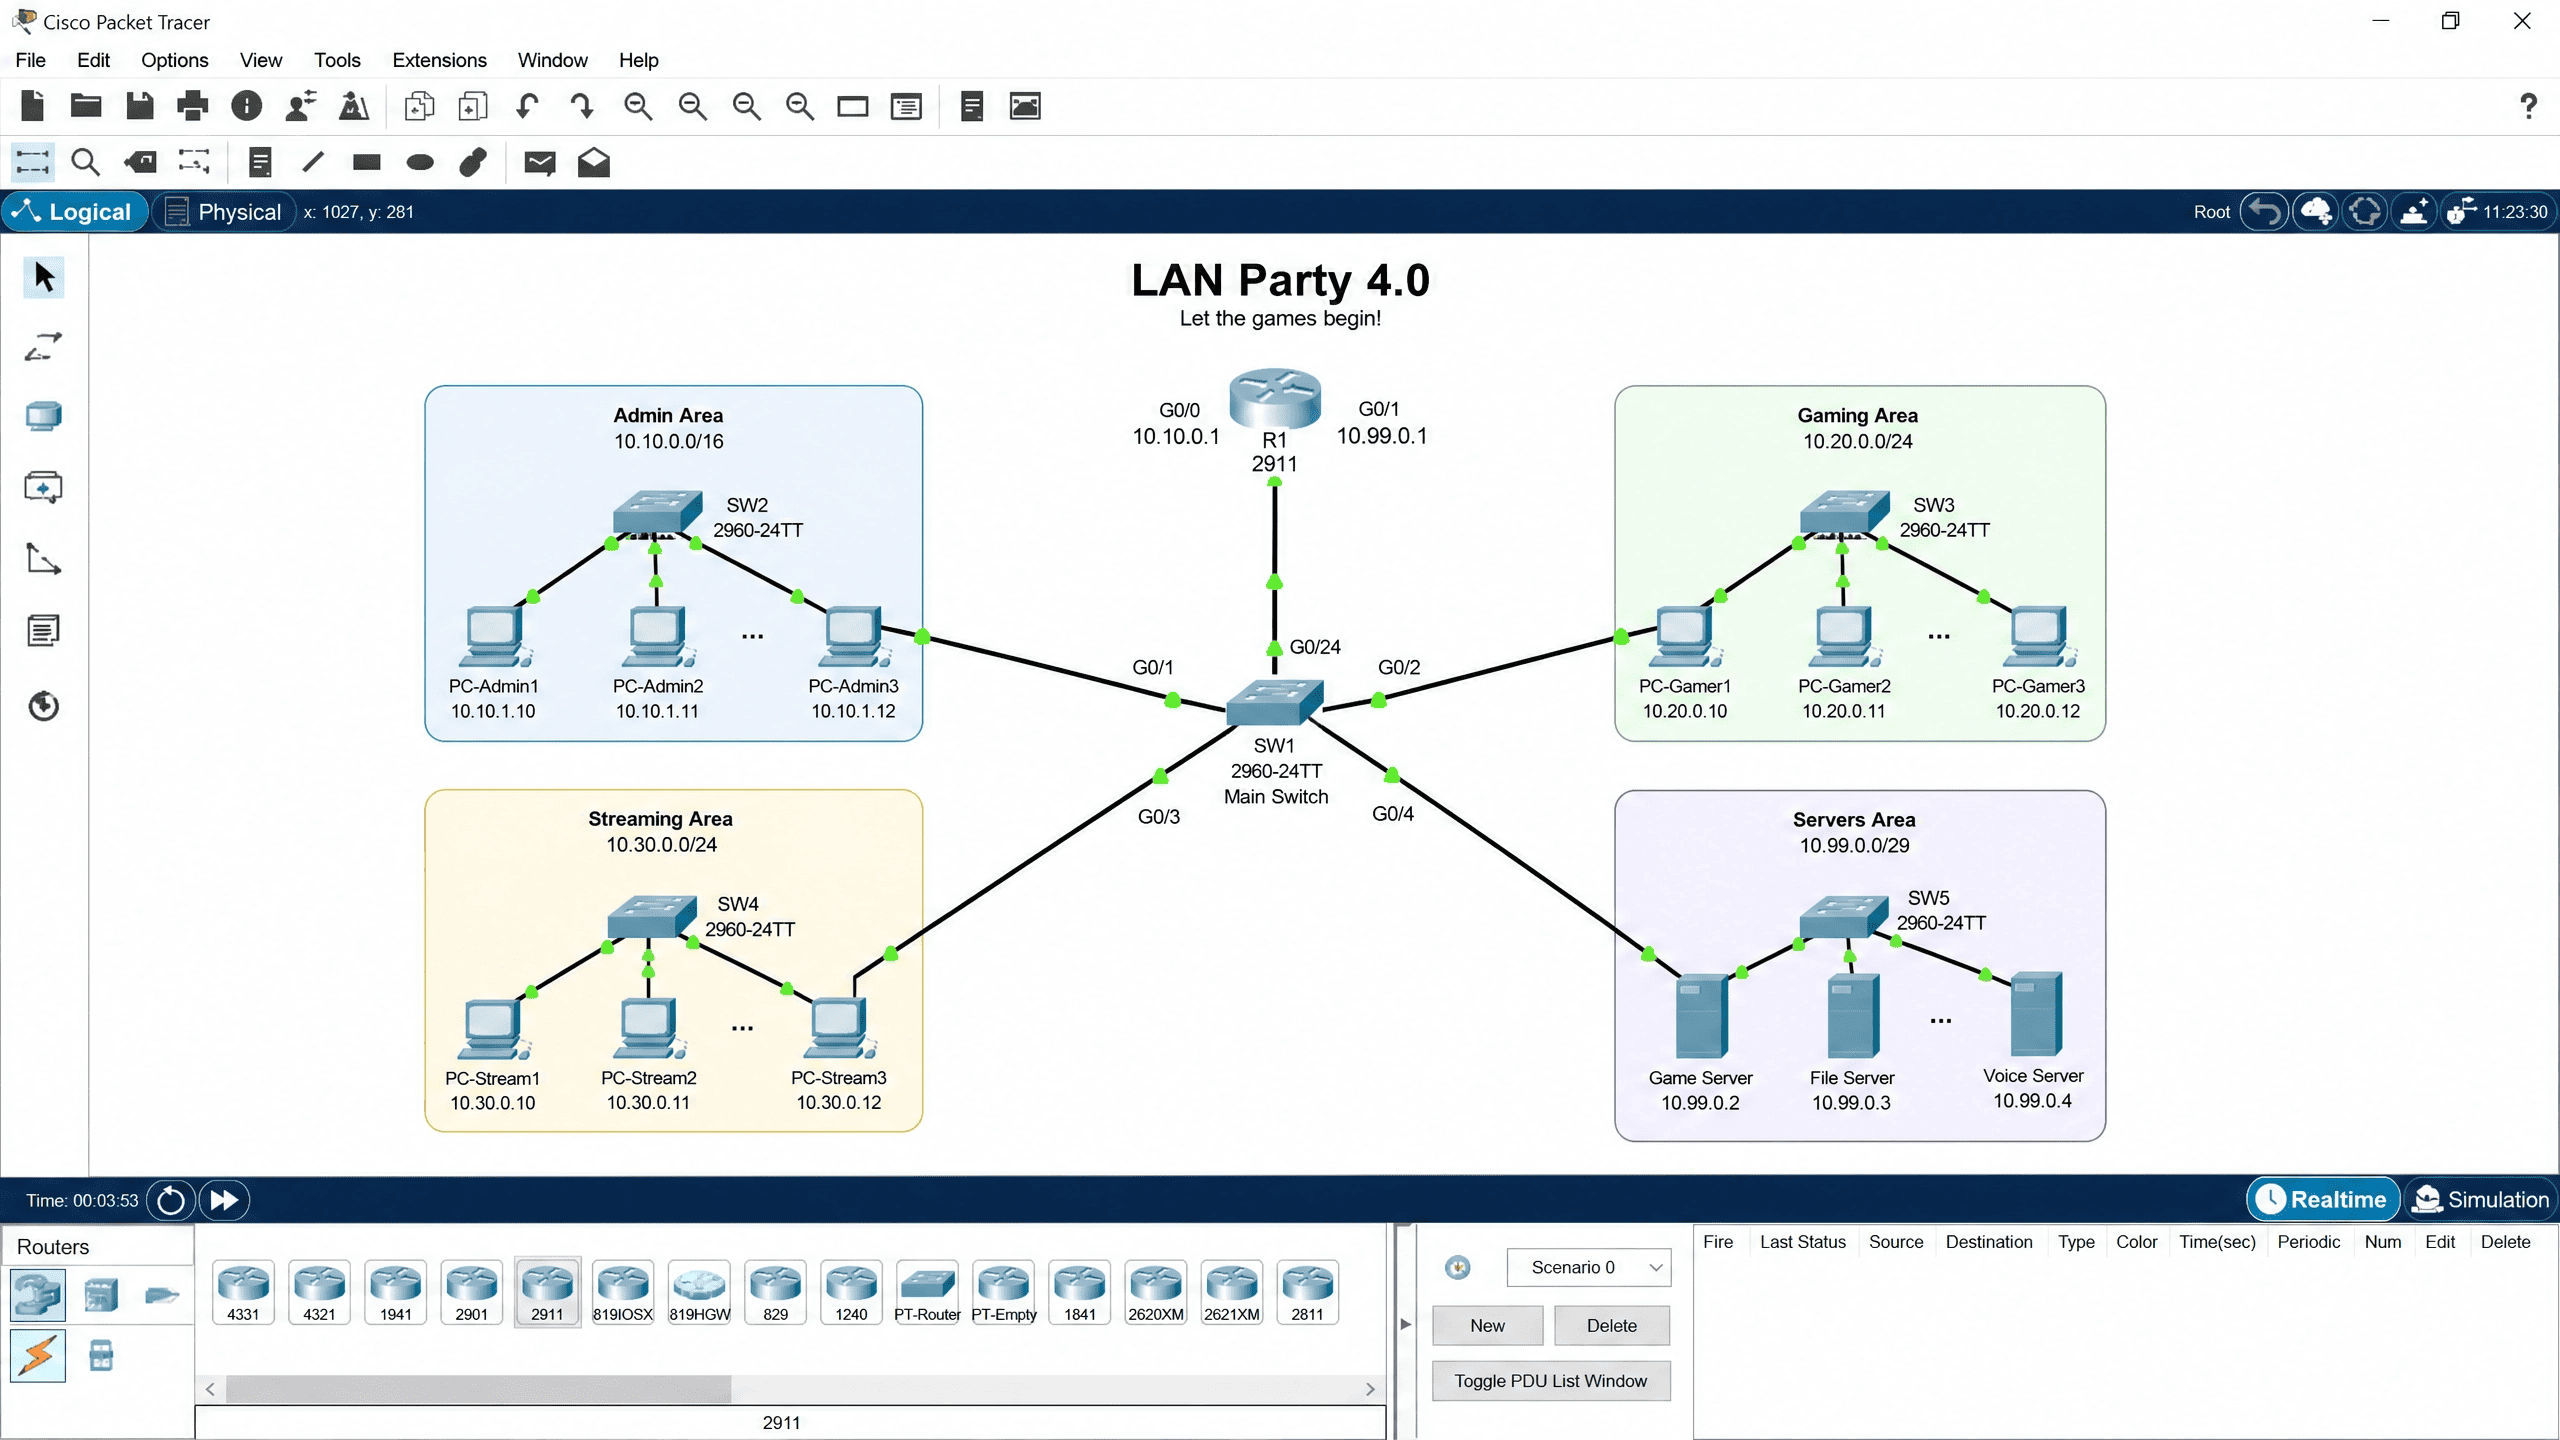Click the R1 2911 router in the topology
Viewport: 2560px width, 1440px height.
[1275, 398]
